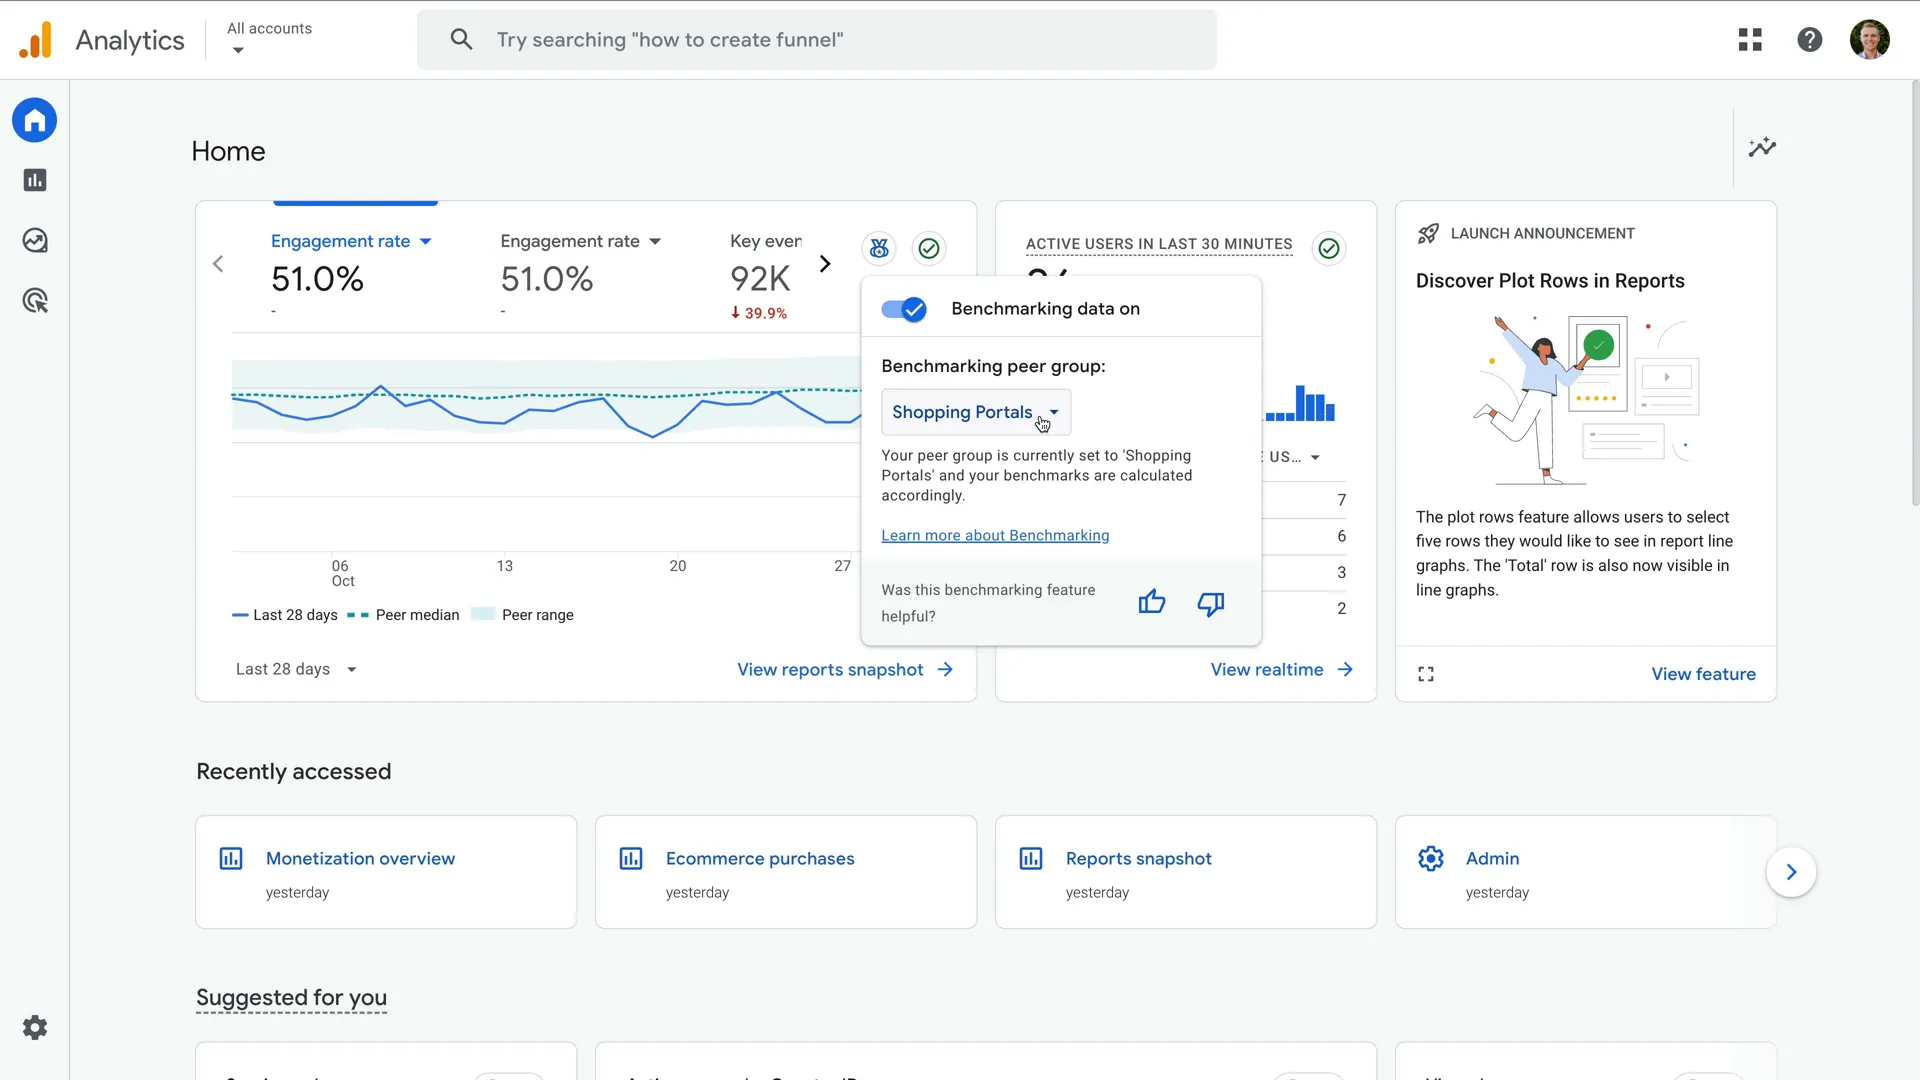The height and width of the screenshot is (1080, 1920).
Task: Open the All accounts selector
Action: click(268, 39)
